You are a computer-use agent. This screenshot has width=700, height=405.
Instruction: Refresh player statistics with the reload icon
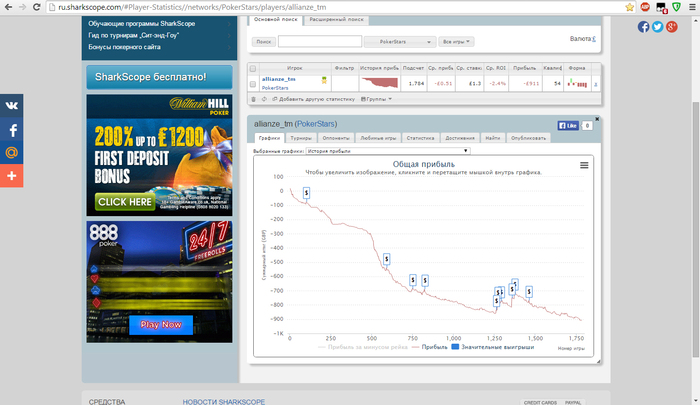264,99
